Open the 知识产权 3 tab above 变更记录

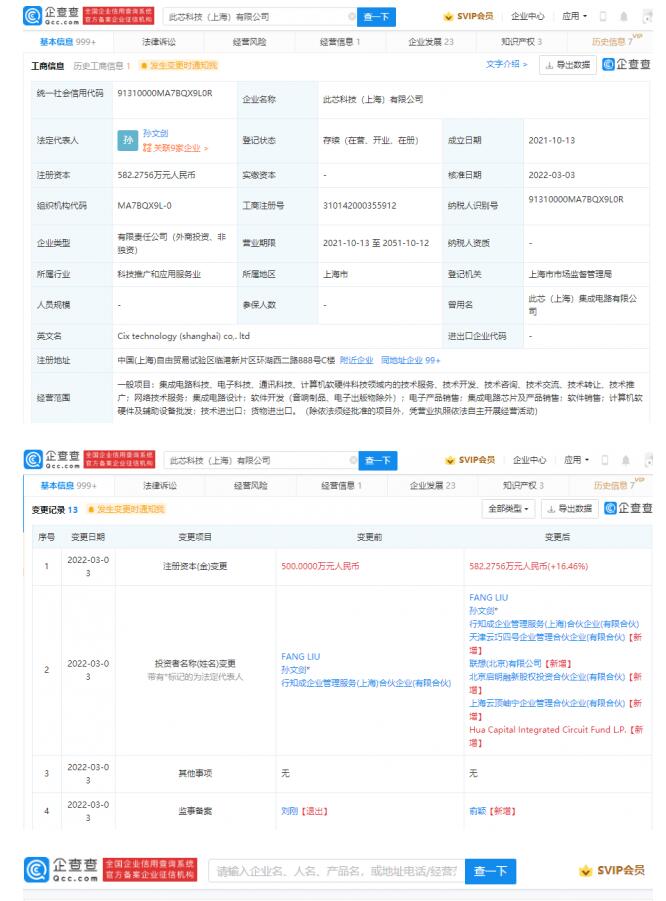click(523, 486)
